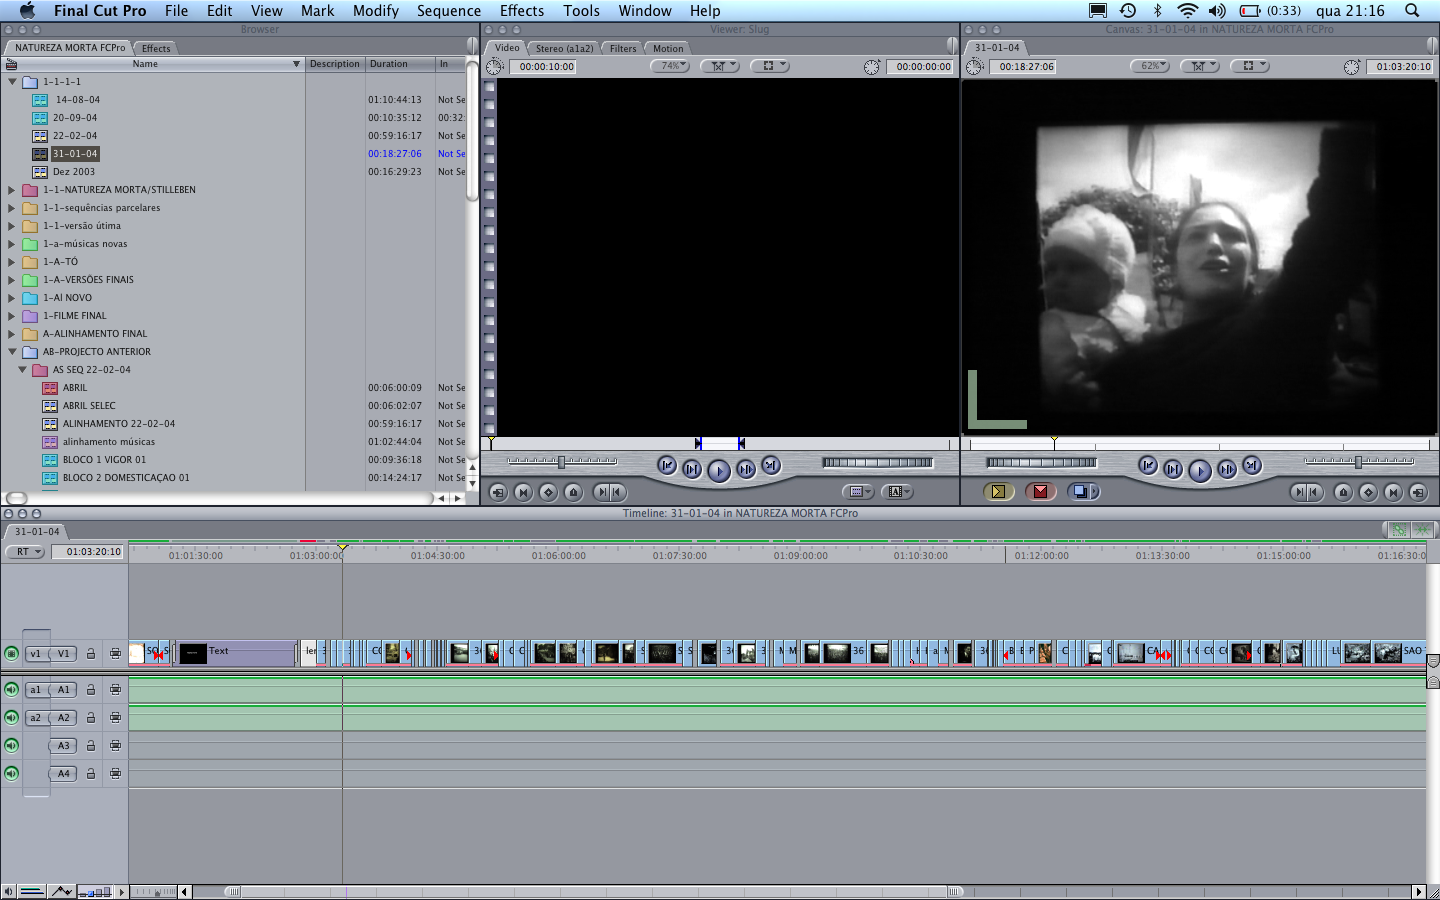Viewport: 1440px width, 900px height.
Task: Click Match Frame button in Viewer
Action: 498,492
